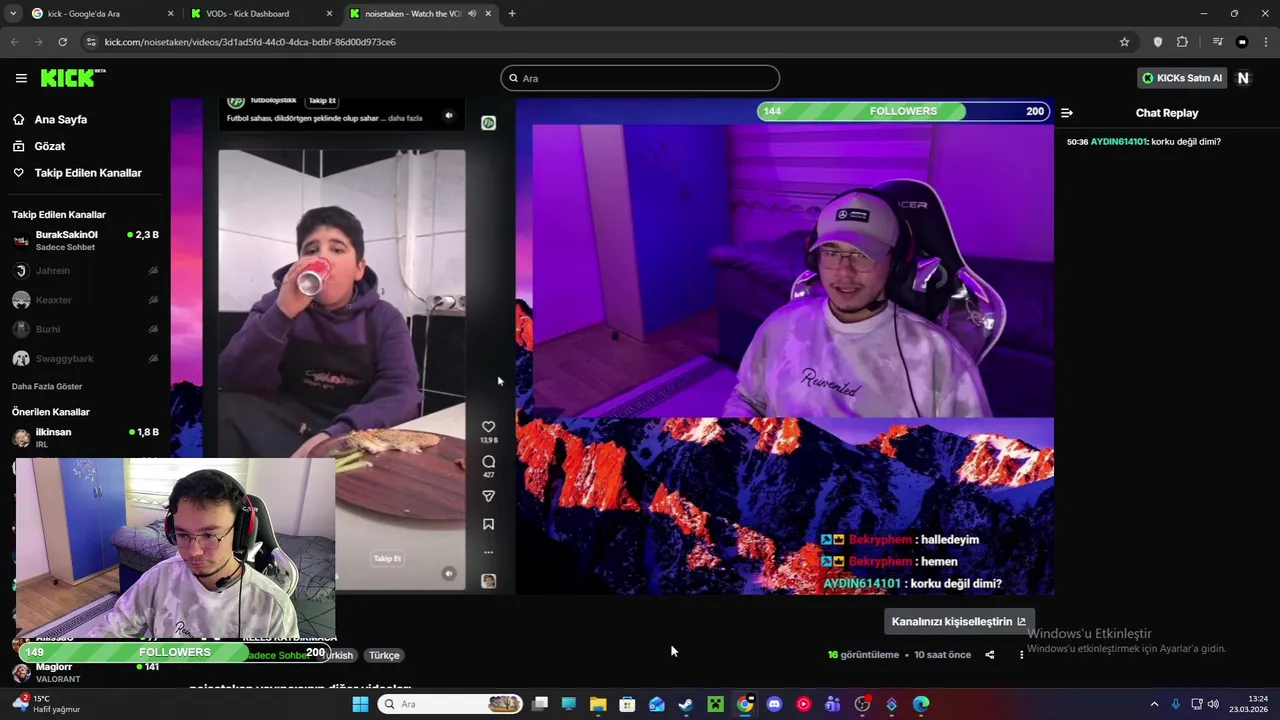Expand Daha Fazla Göster list
This screenshot has height=720, width=1280.
pos(47,386)
